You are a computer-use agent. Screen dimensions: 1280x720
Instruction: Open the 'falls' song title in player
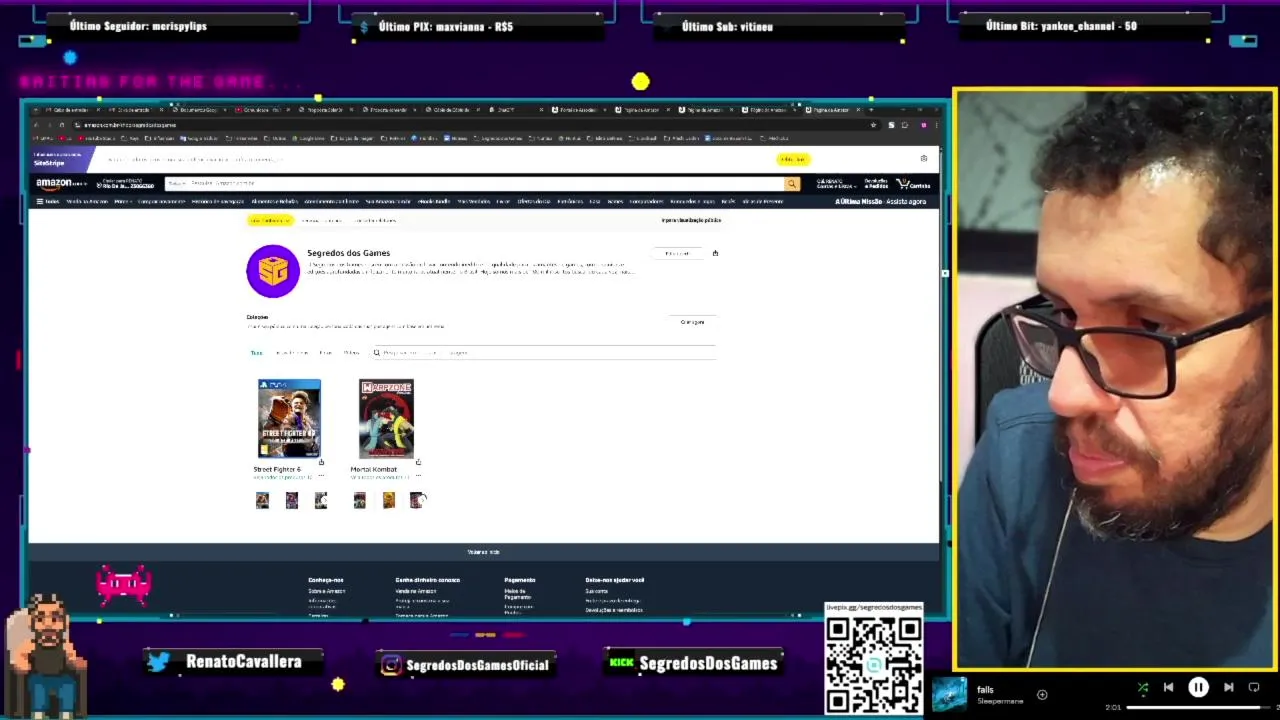pyautogui.click(x=985, y=690)
